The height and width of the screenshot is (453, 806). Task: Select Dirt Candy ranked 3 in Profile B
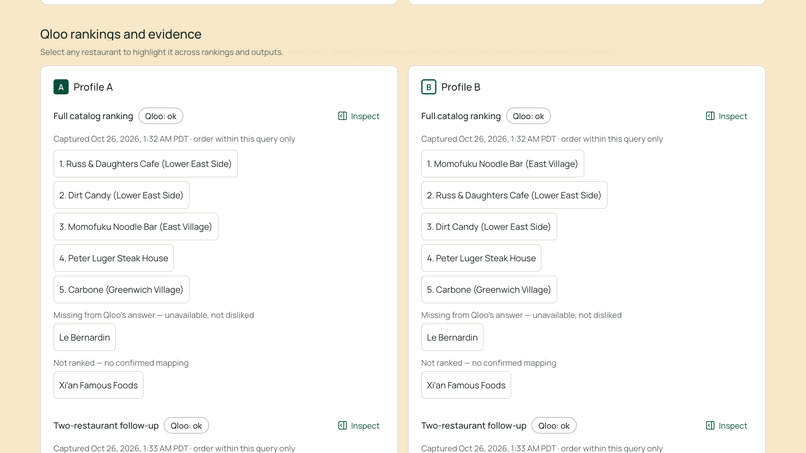click(x=489, y=227)
